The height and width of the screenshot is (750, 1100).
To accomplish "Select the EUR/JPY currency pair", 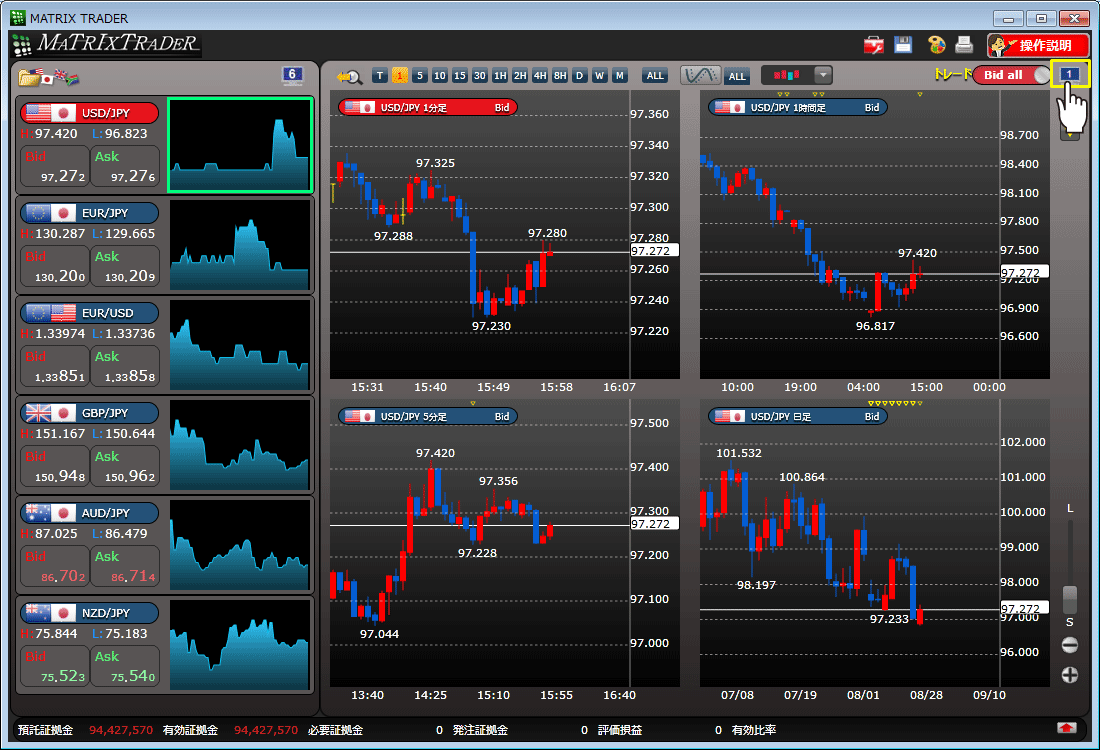I will [90, 213].
